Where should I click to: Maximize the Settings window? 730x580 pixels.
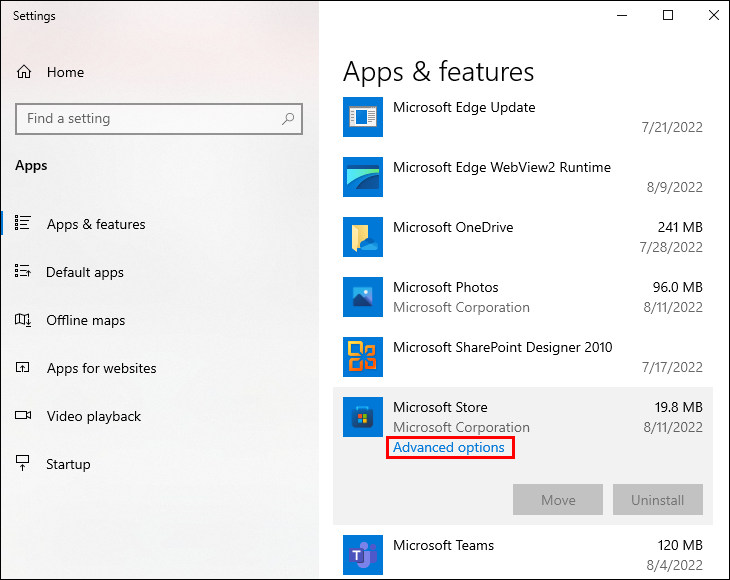point(668,15)
